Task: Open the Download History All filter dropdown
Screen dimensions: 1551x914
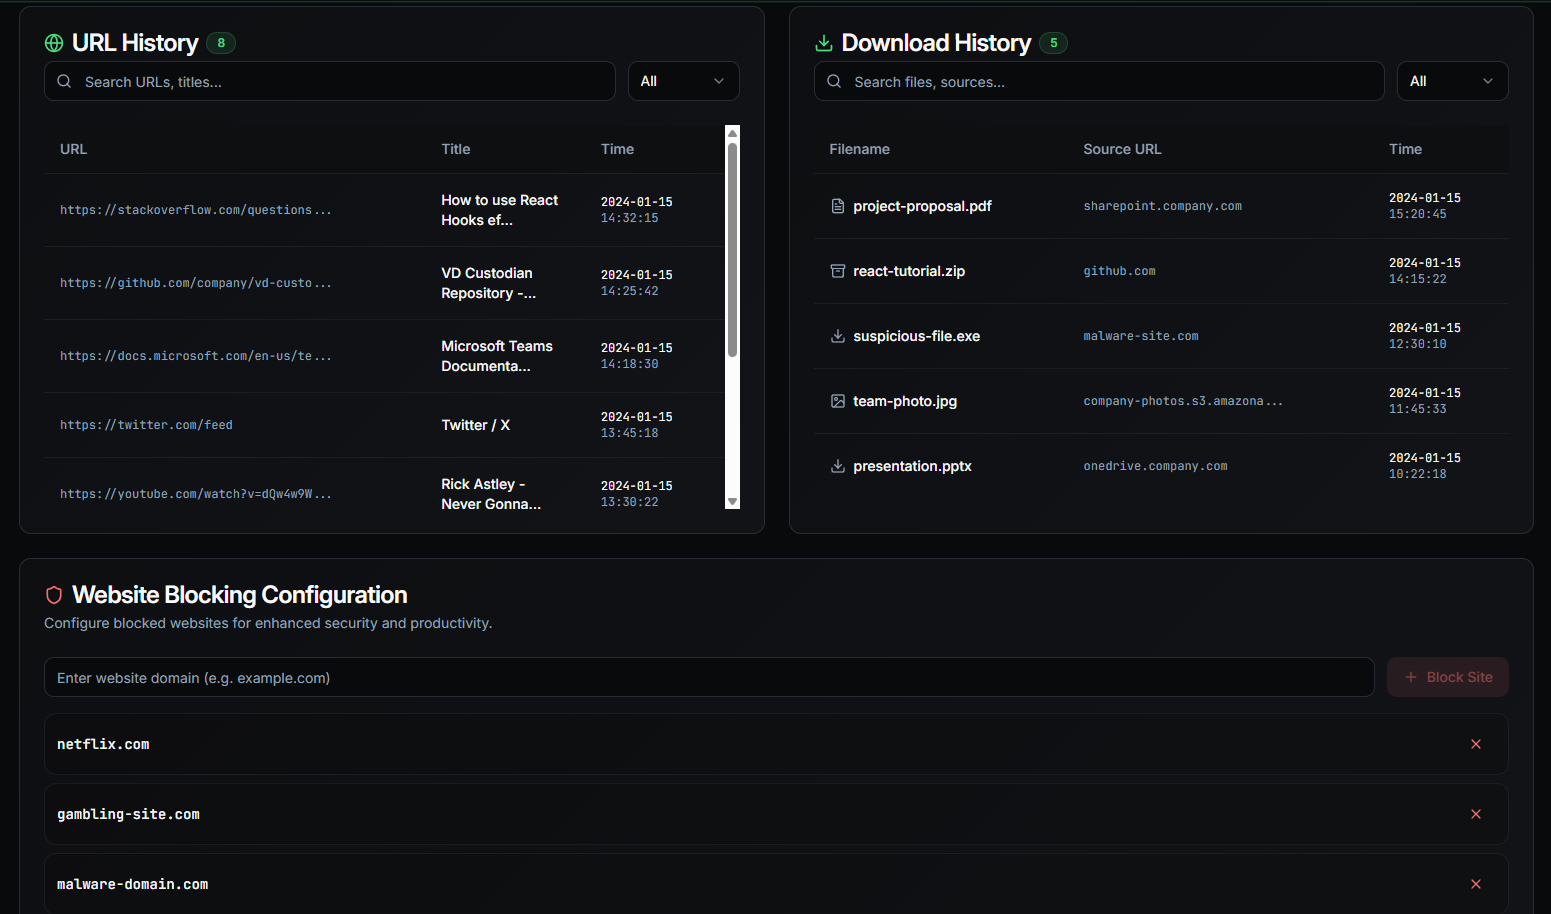Action: pos(1451,81)
